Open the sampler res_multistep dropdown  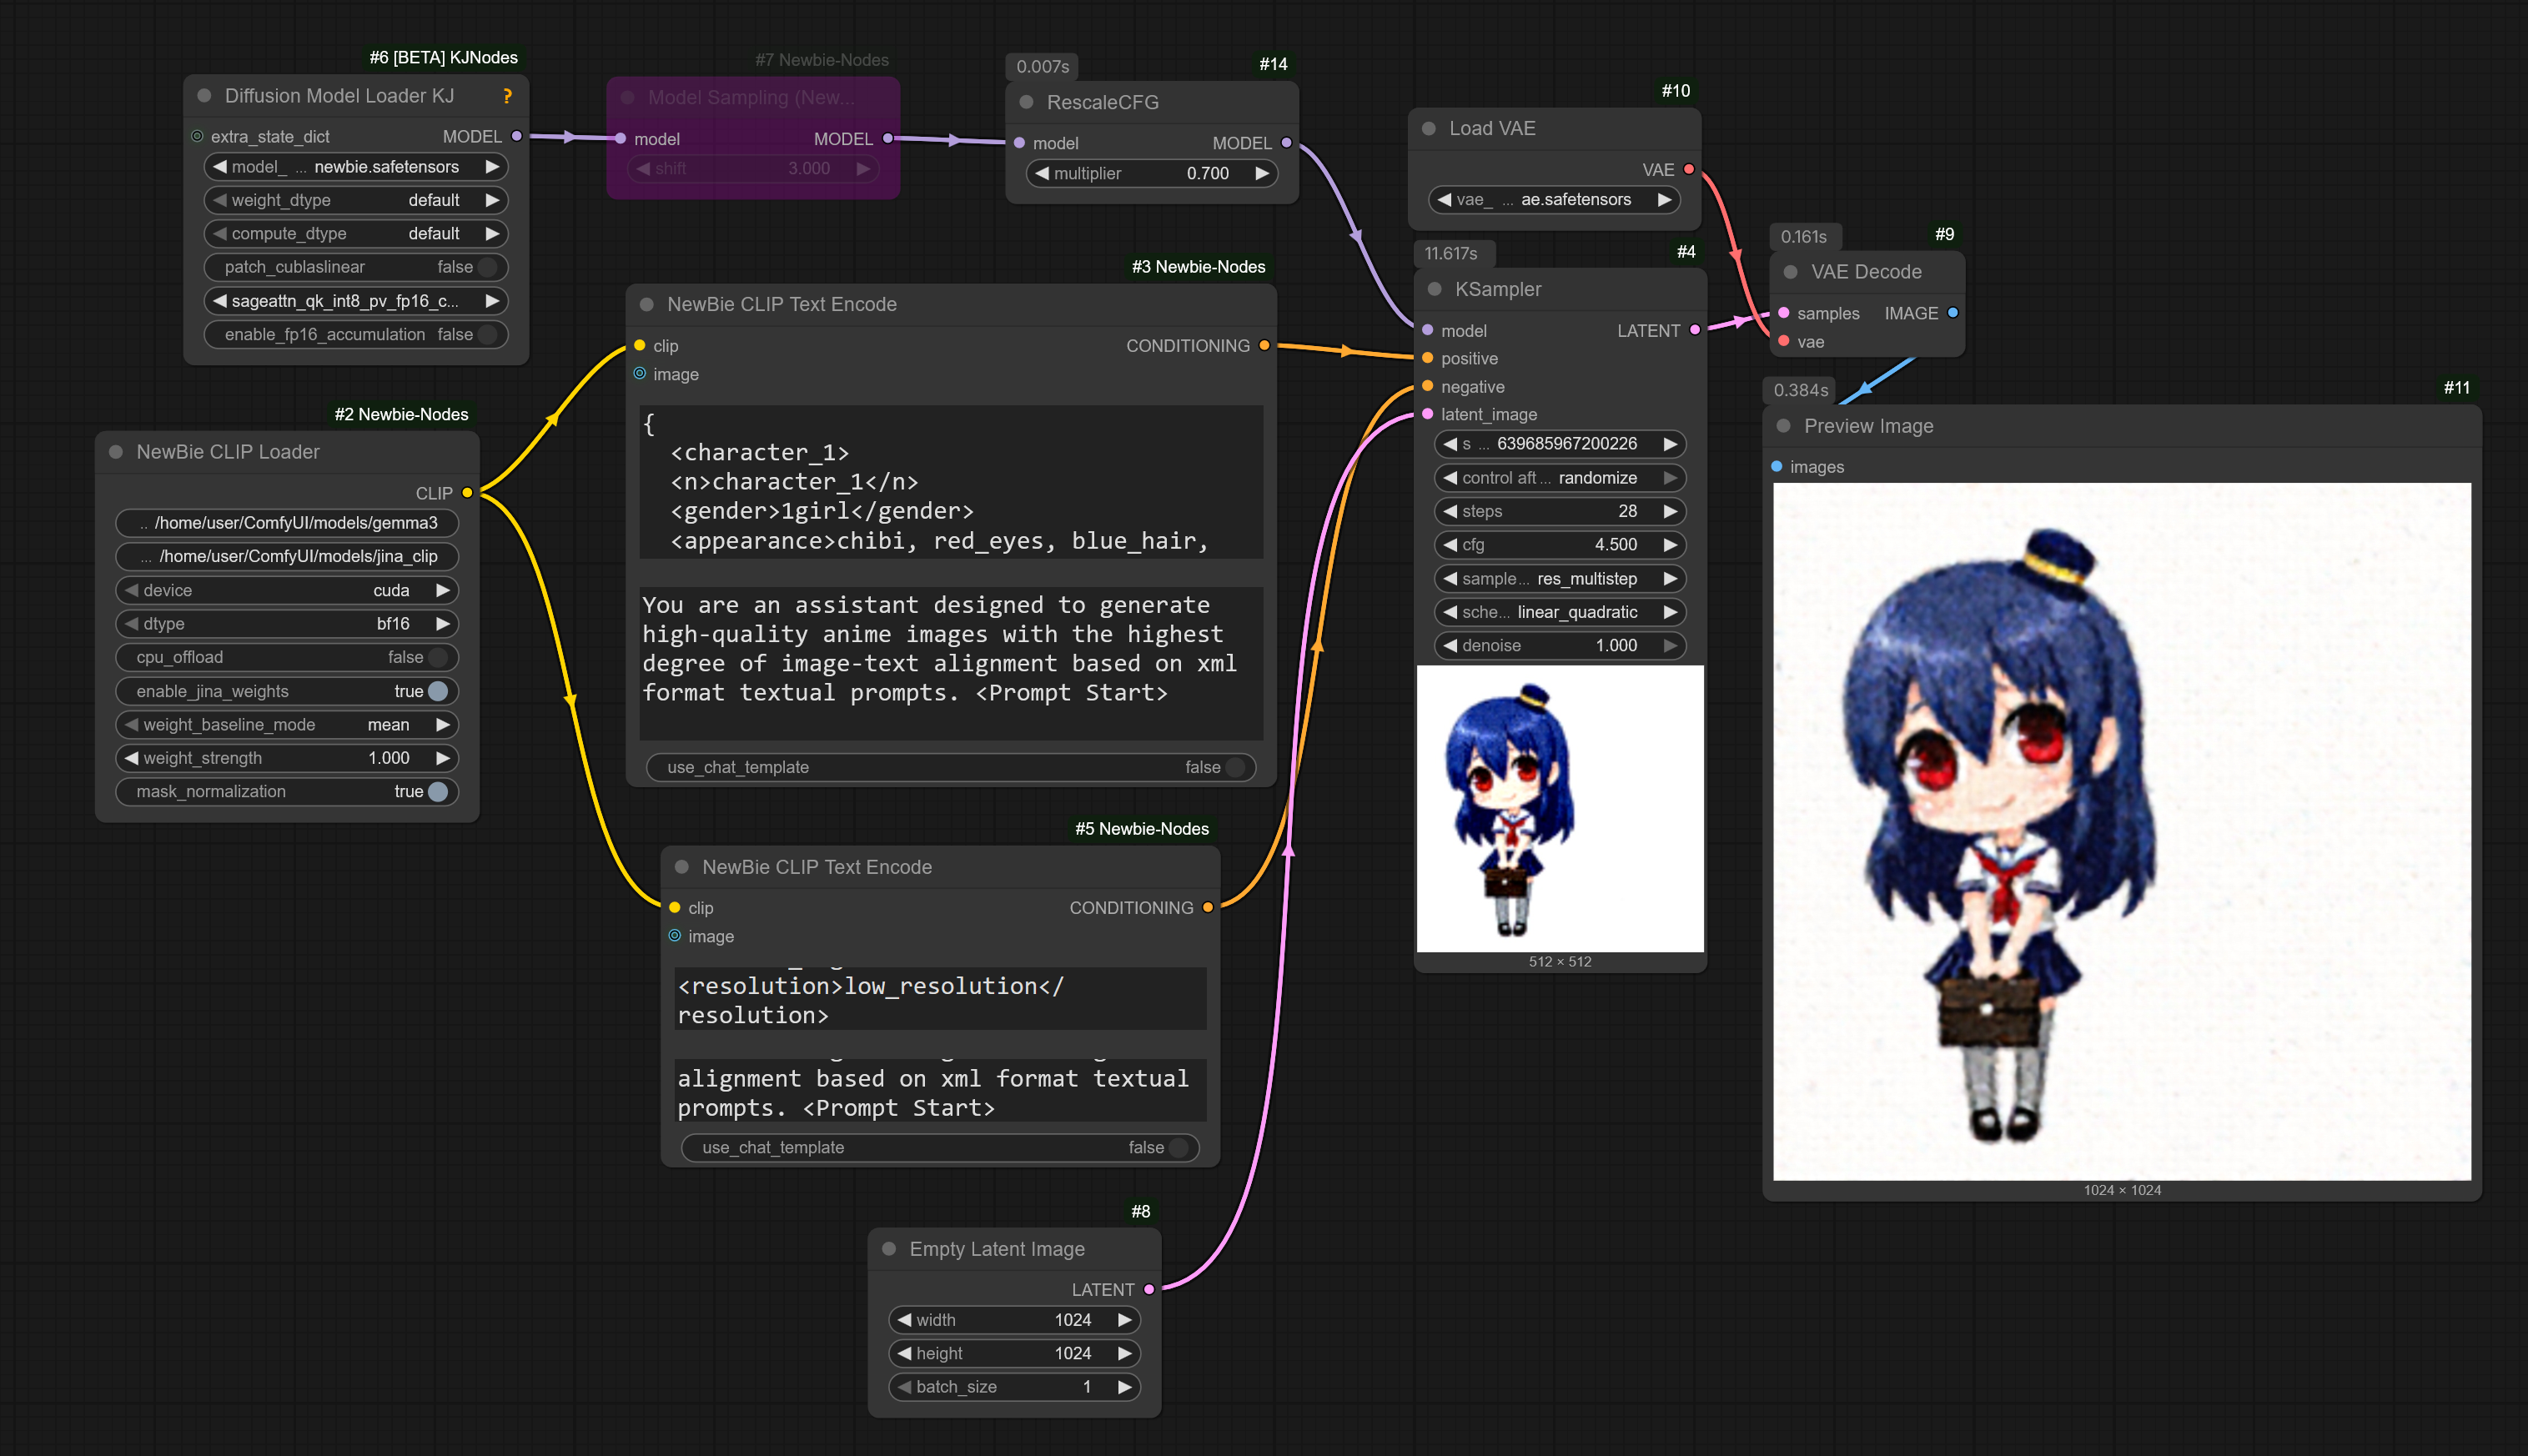coord(1560,578)
